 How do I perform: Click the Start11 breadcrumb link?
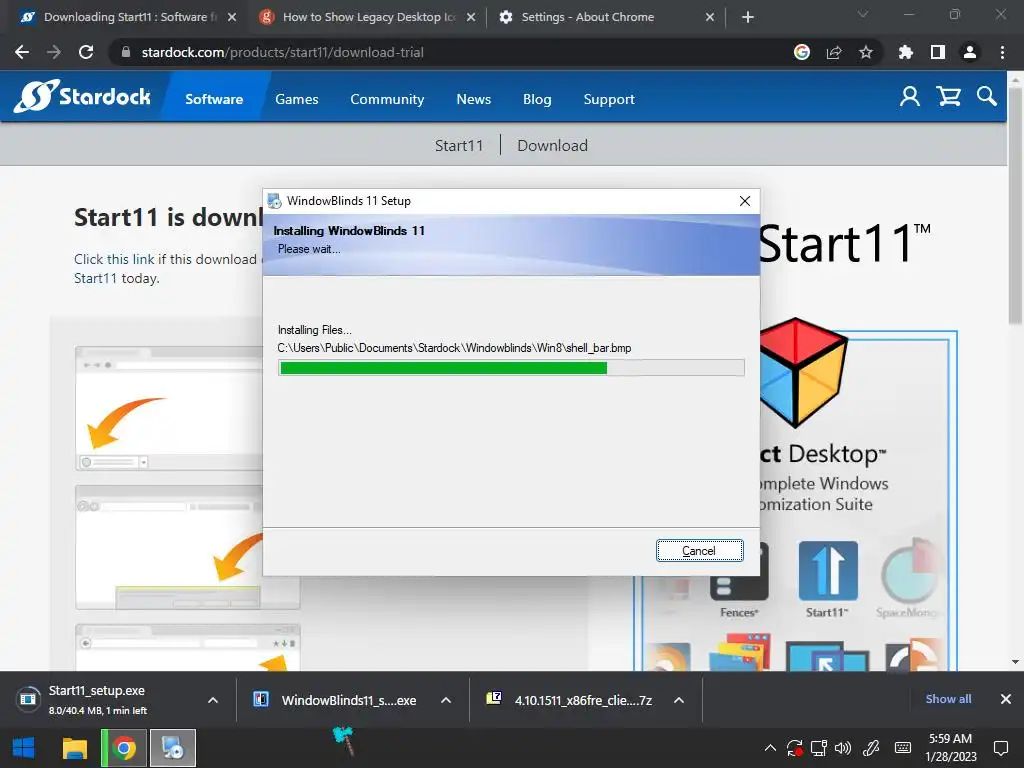459,145
